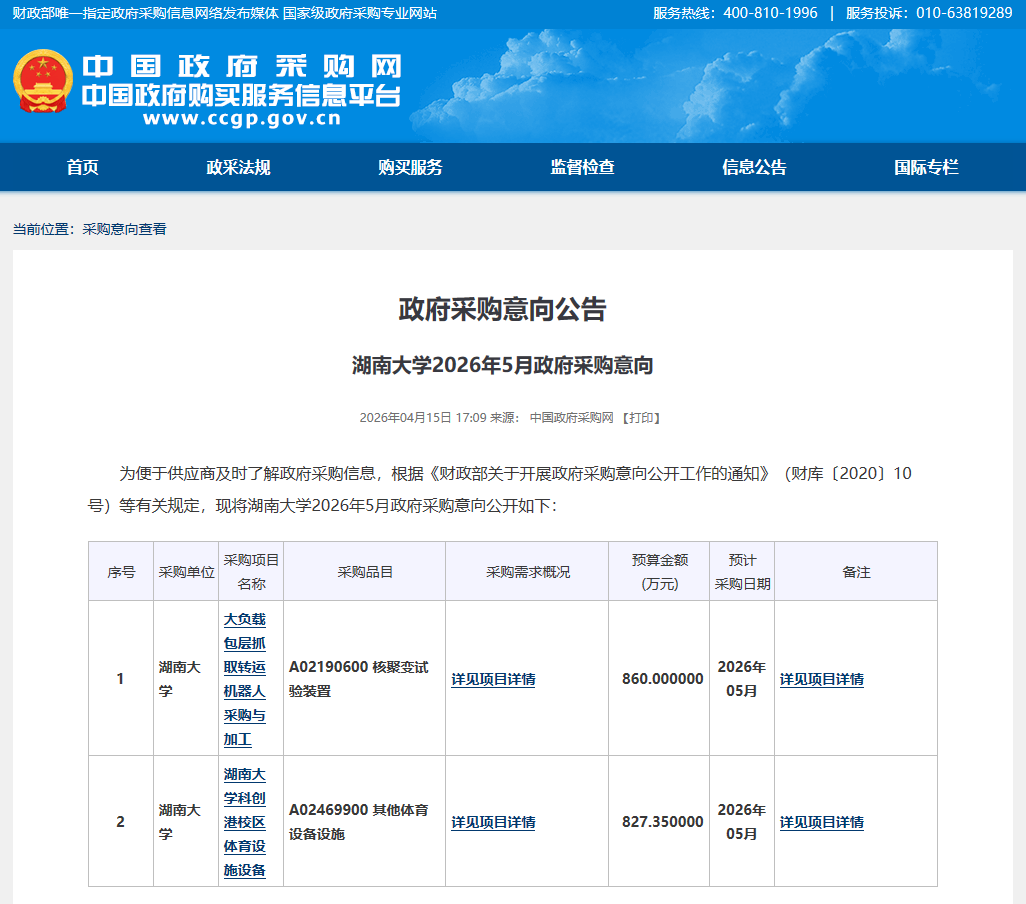Click the 采购单位 column header

[x=186, y=572]
